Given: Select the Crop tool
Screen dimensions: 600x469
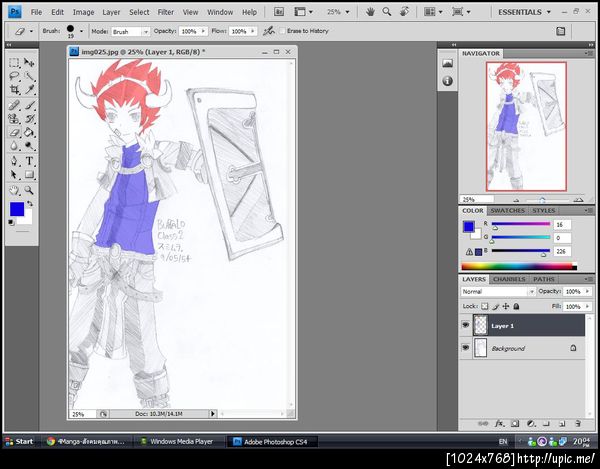Looking at the screenshot, I should (14, 90).
